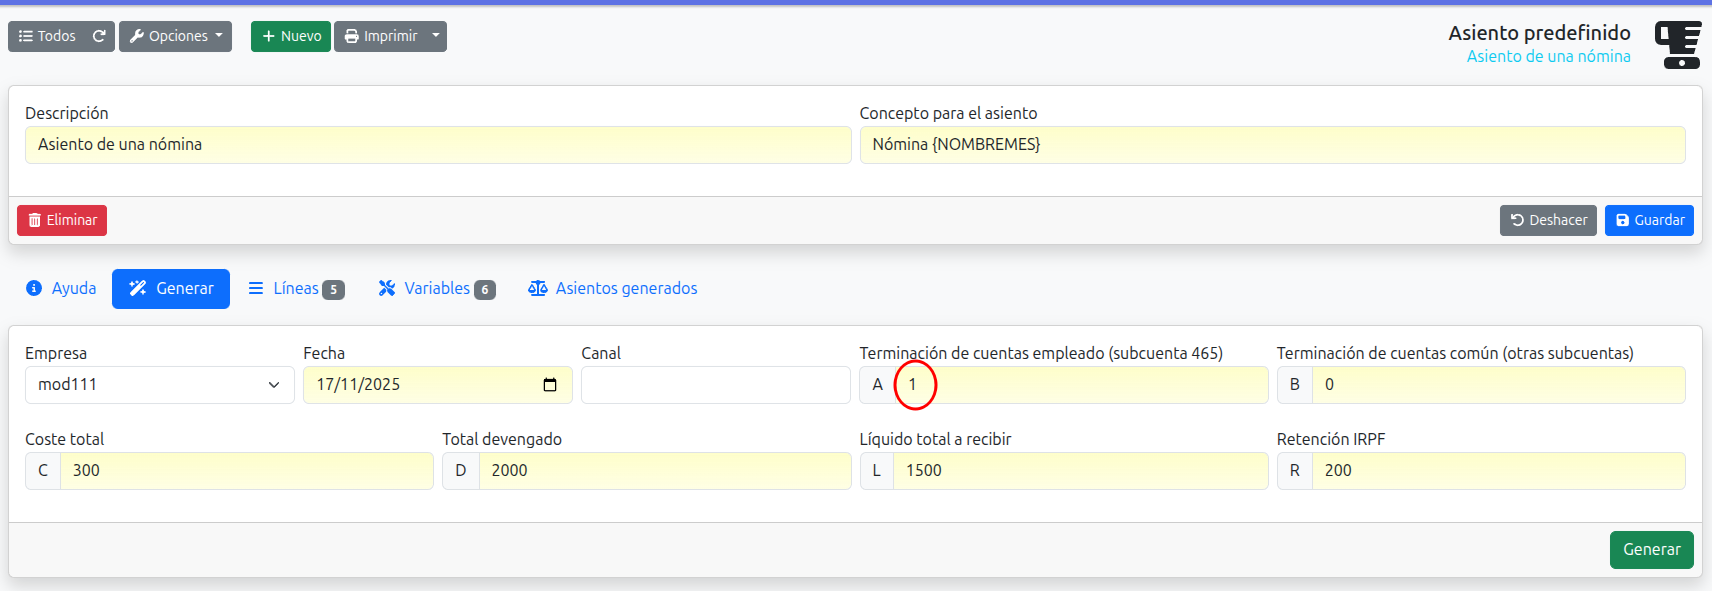Click the letter B field prefix

coord(1295,385)
